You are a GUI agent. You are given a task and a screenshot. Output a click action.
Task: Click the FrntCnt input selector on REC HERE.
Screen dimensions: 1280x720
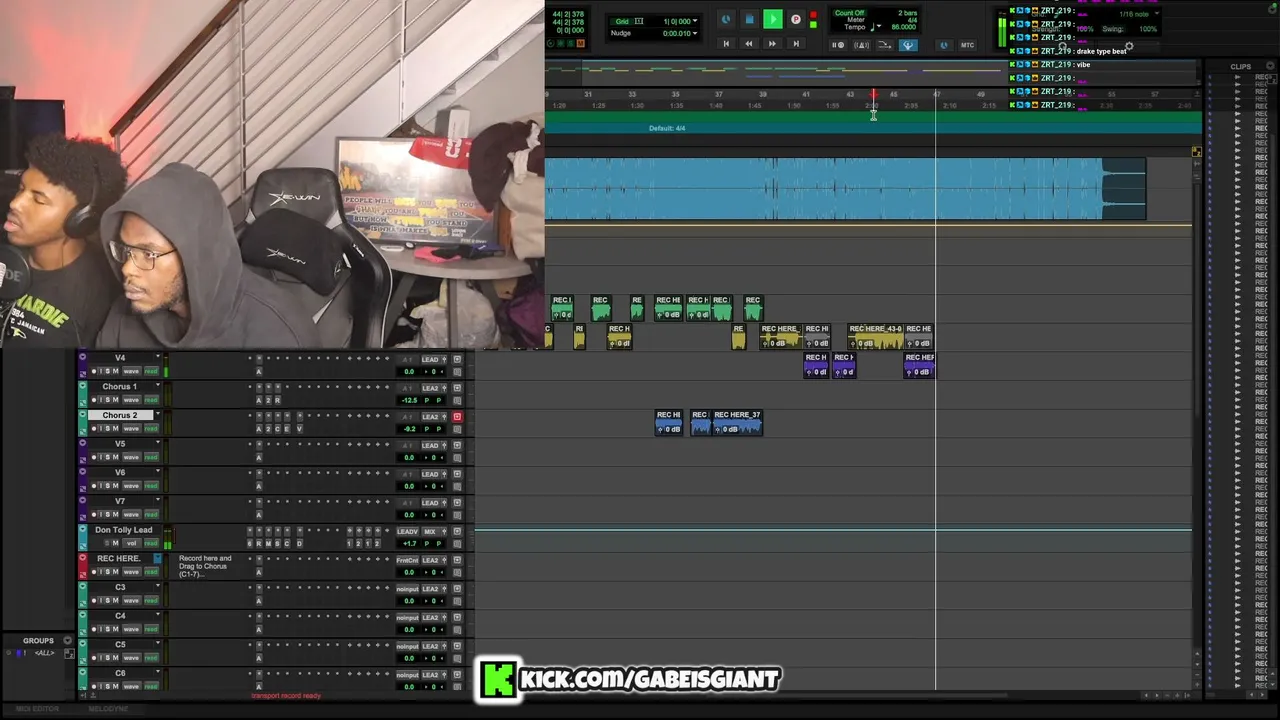point(407,560)
